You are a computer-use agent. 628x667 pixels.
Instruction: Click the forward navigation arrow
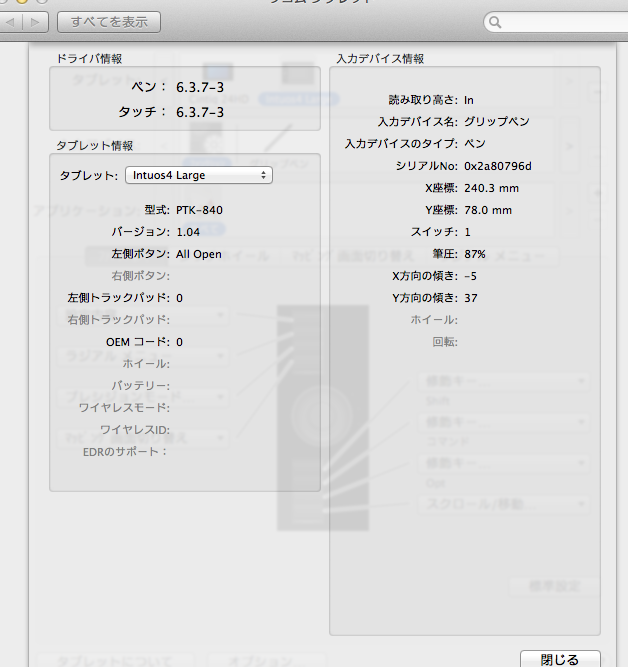point(35,22)
